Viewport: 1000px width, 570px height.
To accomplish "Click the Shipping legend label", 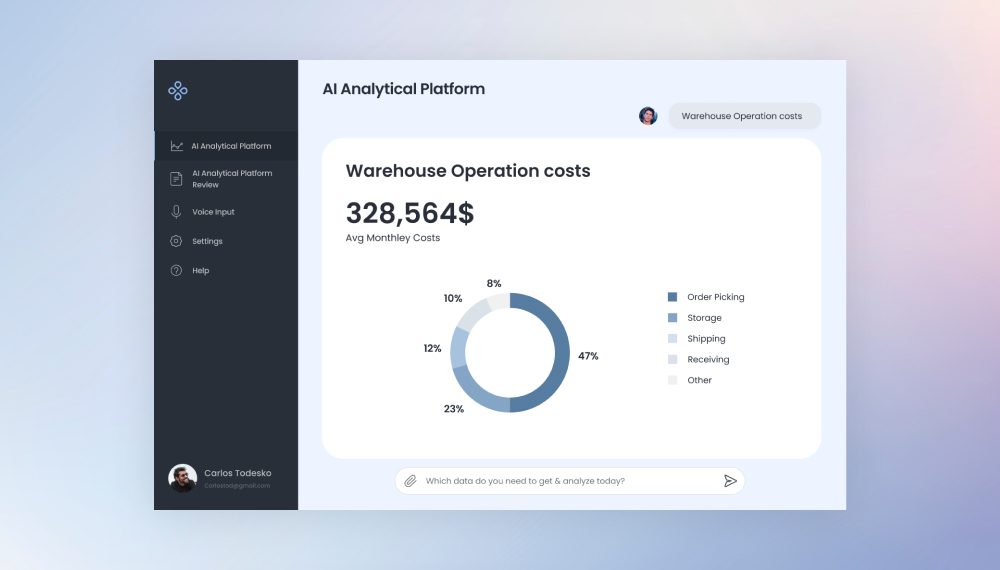I will click(x=706, y=339).
